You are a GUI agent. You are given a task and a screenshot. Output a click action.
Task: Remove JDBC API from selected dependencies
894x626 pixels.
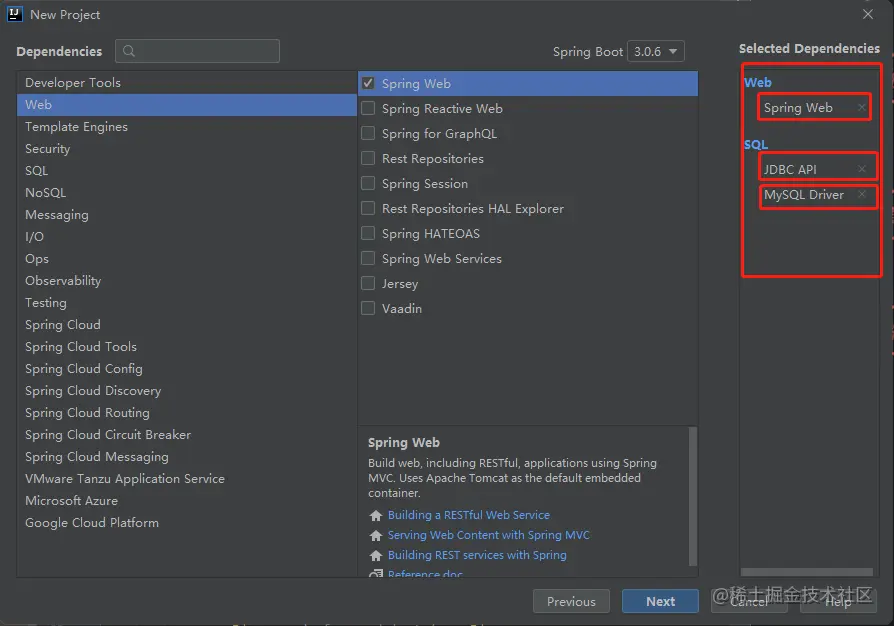[862, 169]
